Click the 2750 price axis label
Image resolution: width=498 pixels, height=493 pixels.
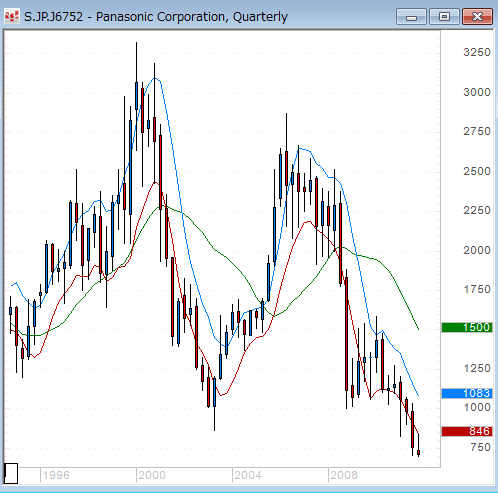[477, 131]
